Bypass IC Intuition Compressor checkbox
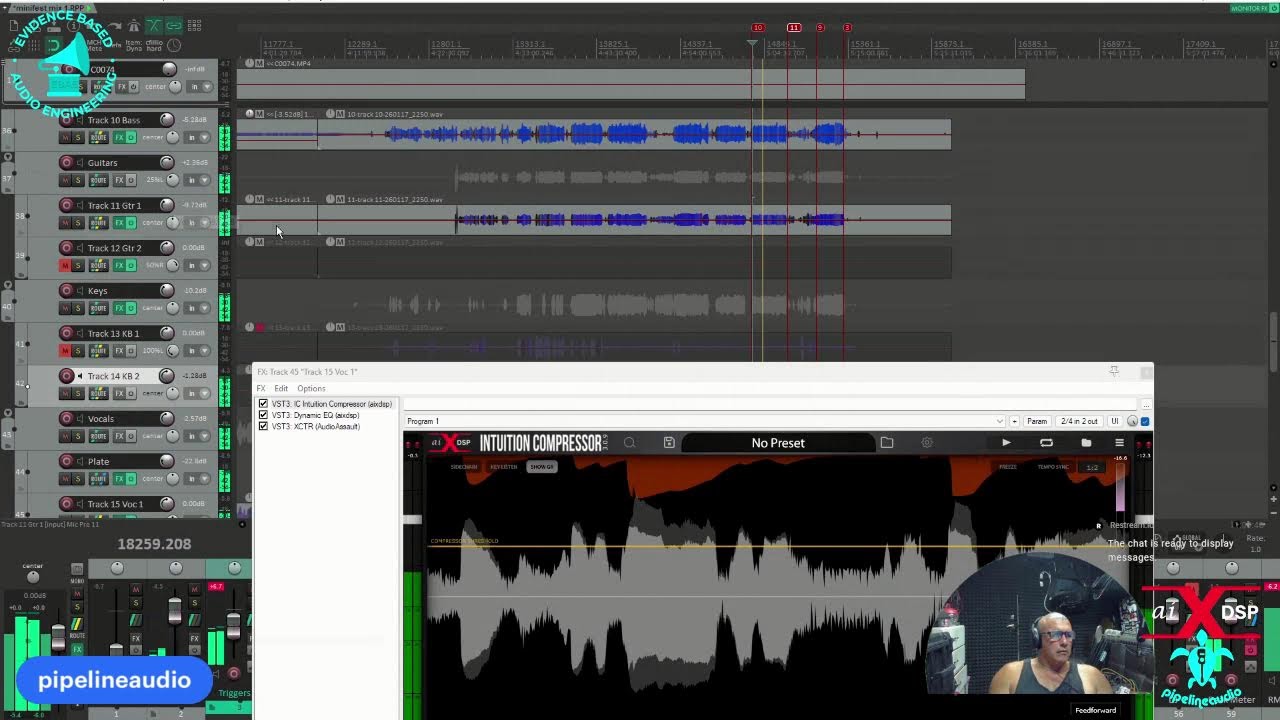The image size is (1280, 720). pos(263,404)
